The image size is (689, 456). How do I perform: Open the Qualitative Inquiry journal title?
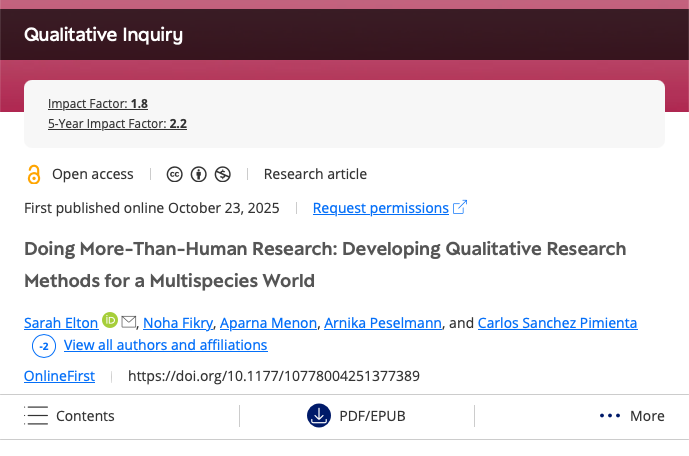point(103,35)
